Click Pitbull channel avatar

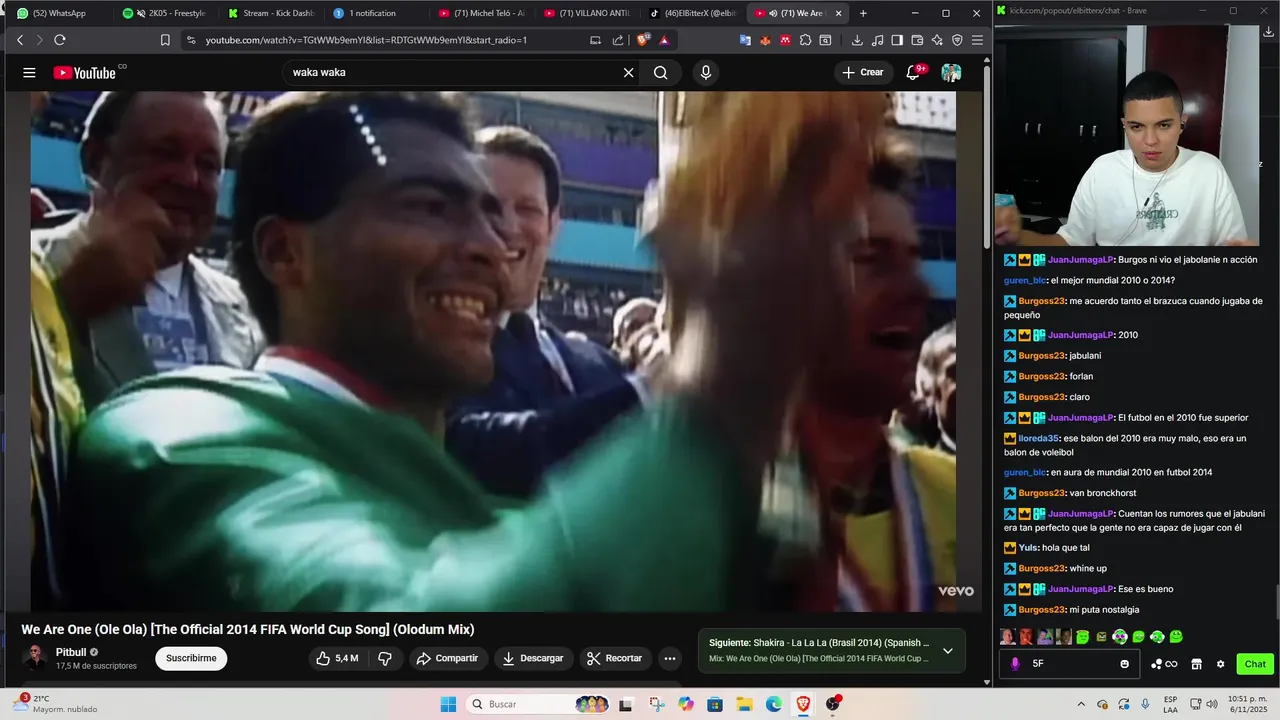coord(35,657)
